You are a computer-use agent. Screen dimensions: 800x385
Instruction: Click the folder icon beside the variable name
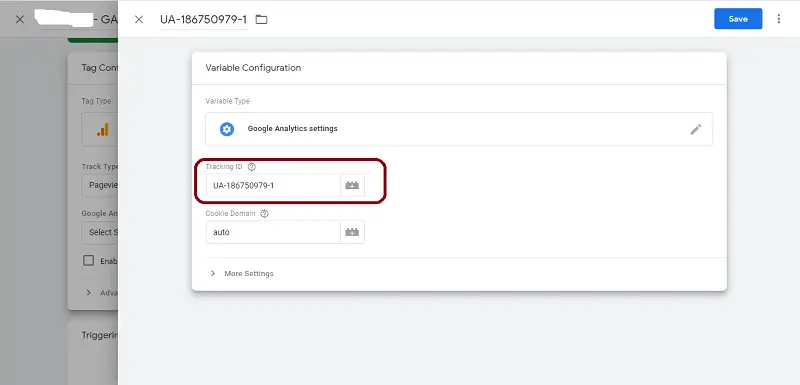[261, 19]
